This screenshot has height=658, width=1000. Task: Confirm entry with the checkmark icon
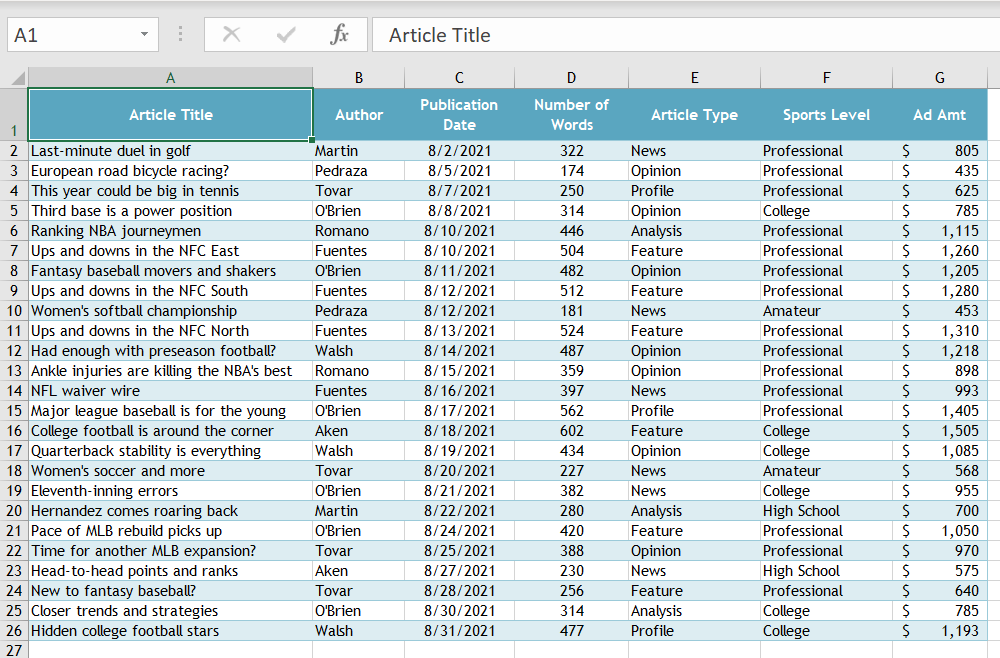(x=285, y=34)
